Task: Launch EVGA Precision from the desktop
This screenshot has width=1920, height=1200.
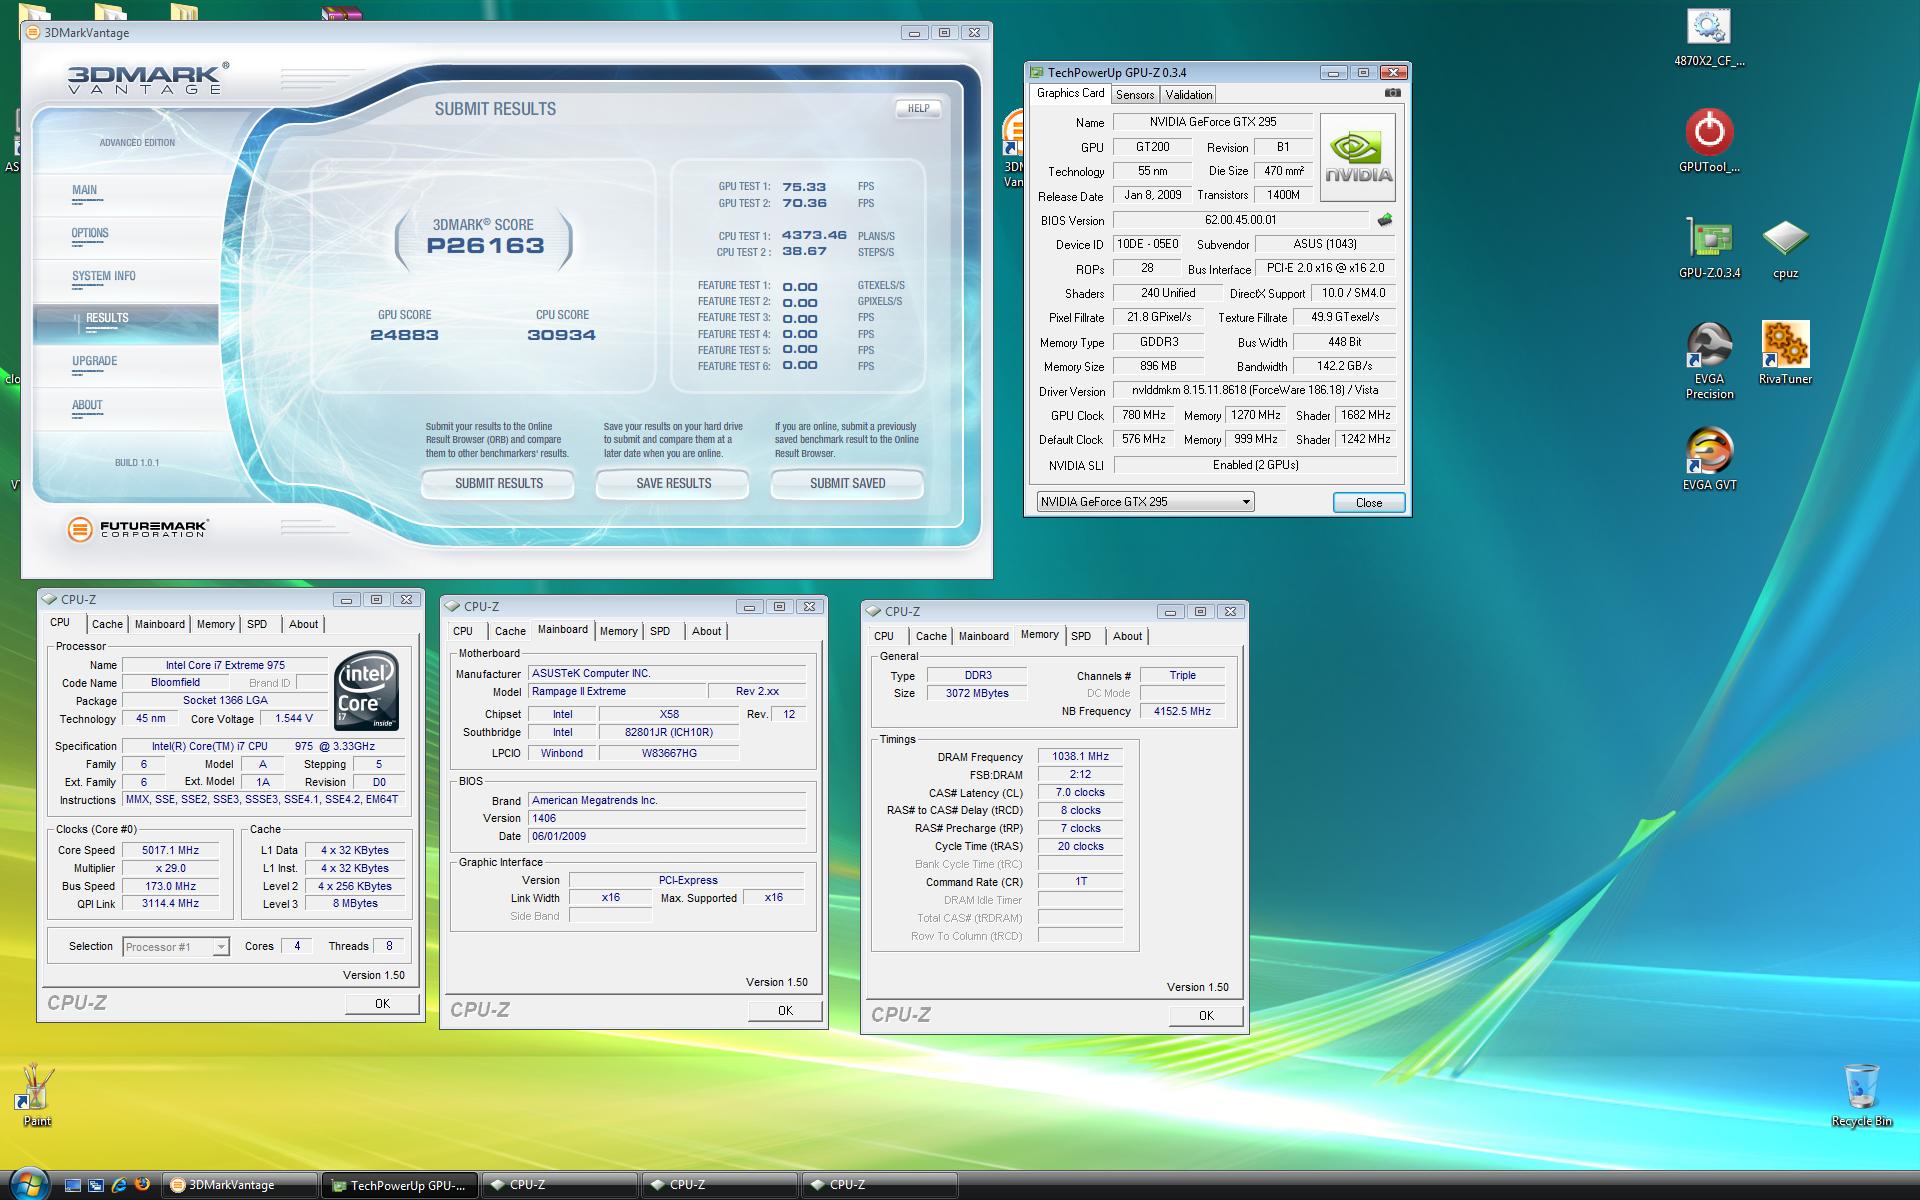Action: (1709, 360)
